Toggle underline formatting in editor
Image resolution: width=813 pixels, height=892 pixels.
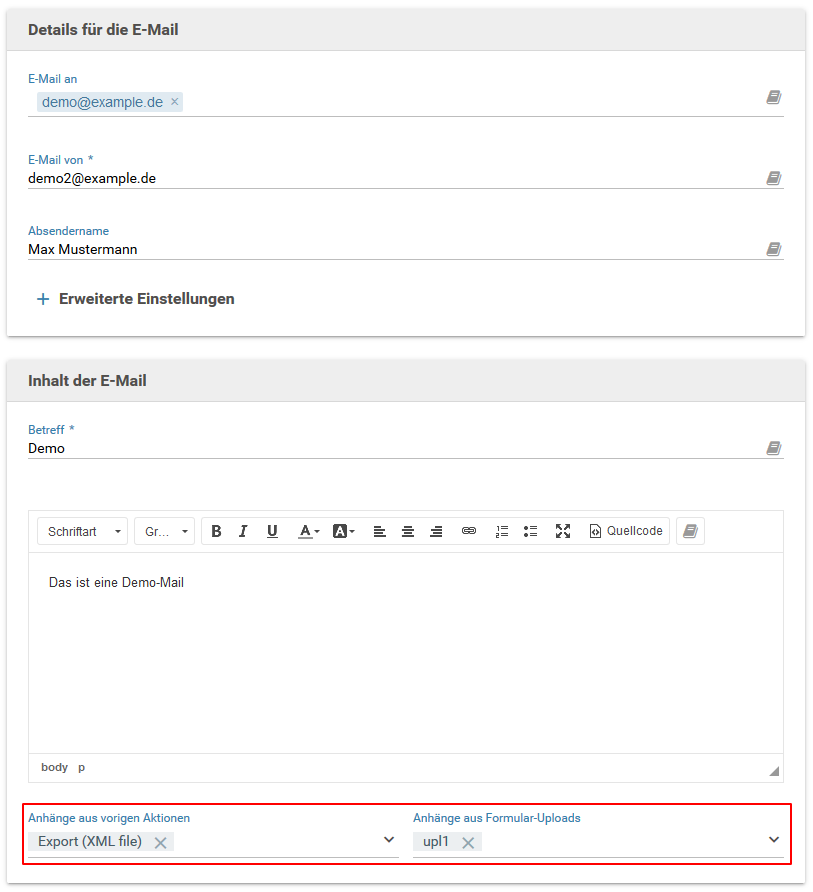click(272, 531)
